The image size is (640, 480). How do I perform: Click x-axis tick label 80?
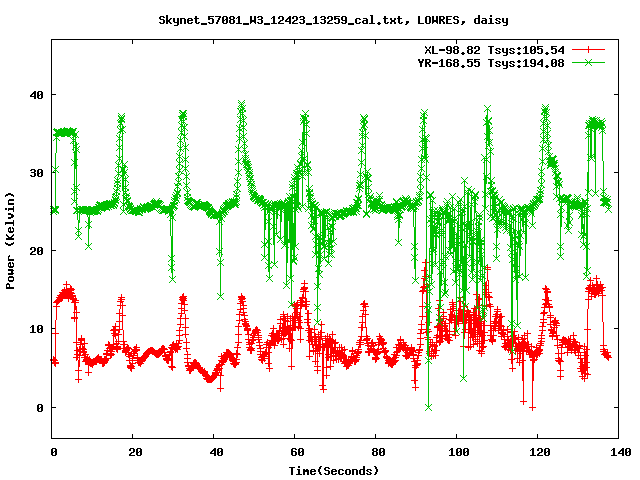click(378, 452)
